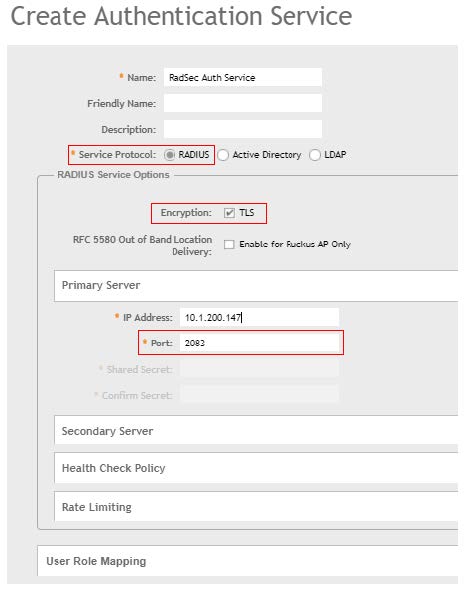The height and width of the screenshot is (589, 464).
Task: Click the Port number field
Action: pyautogui.click(x=259, y=343)
